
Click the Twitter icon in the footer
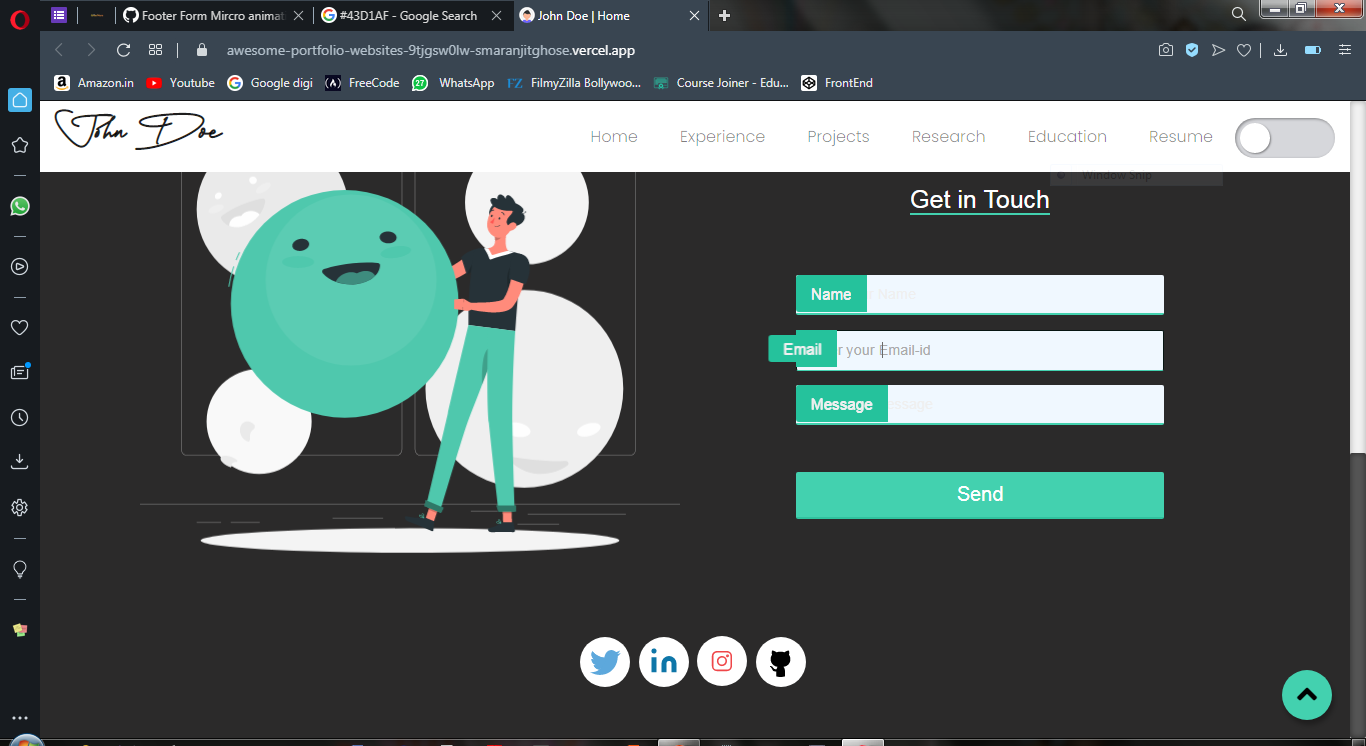pyautogui.click(x=605, y=661)
